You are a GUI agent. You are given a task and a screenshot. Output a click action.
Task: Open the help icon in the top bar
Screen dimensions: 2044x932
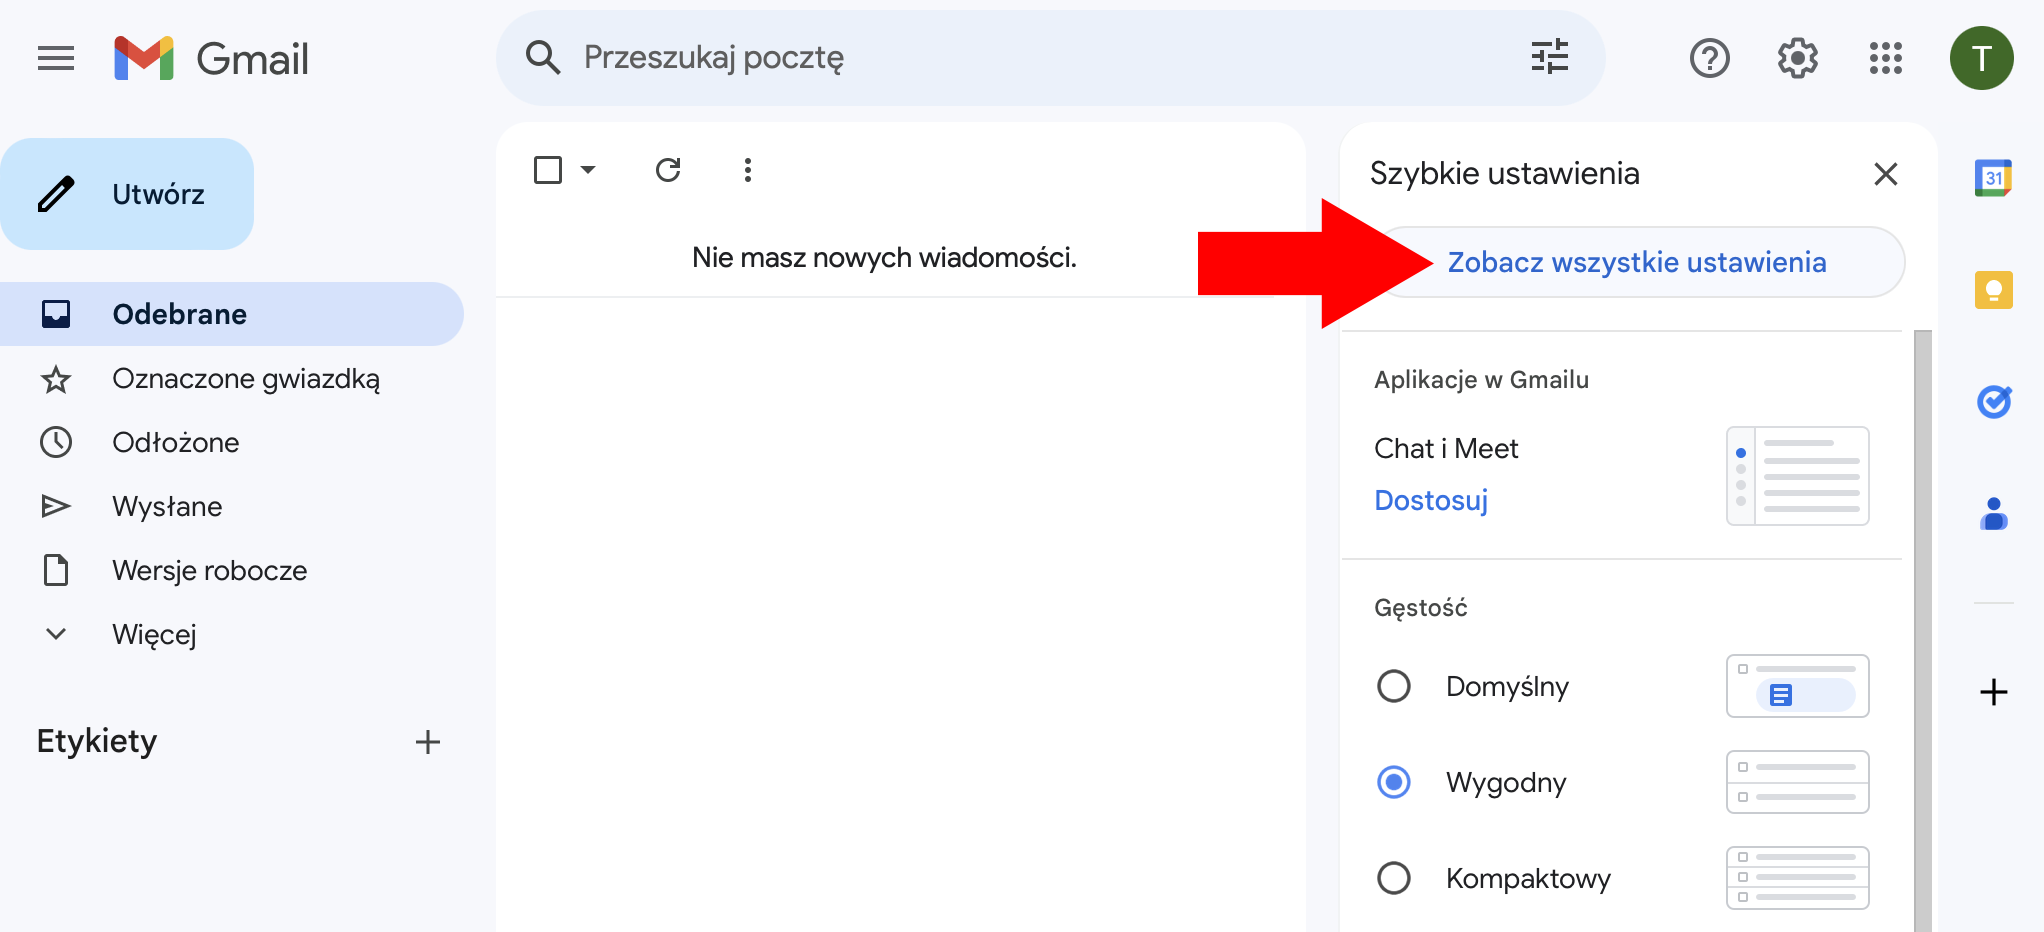(1709, 57)
